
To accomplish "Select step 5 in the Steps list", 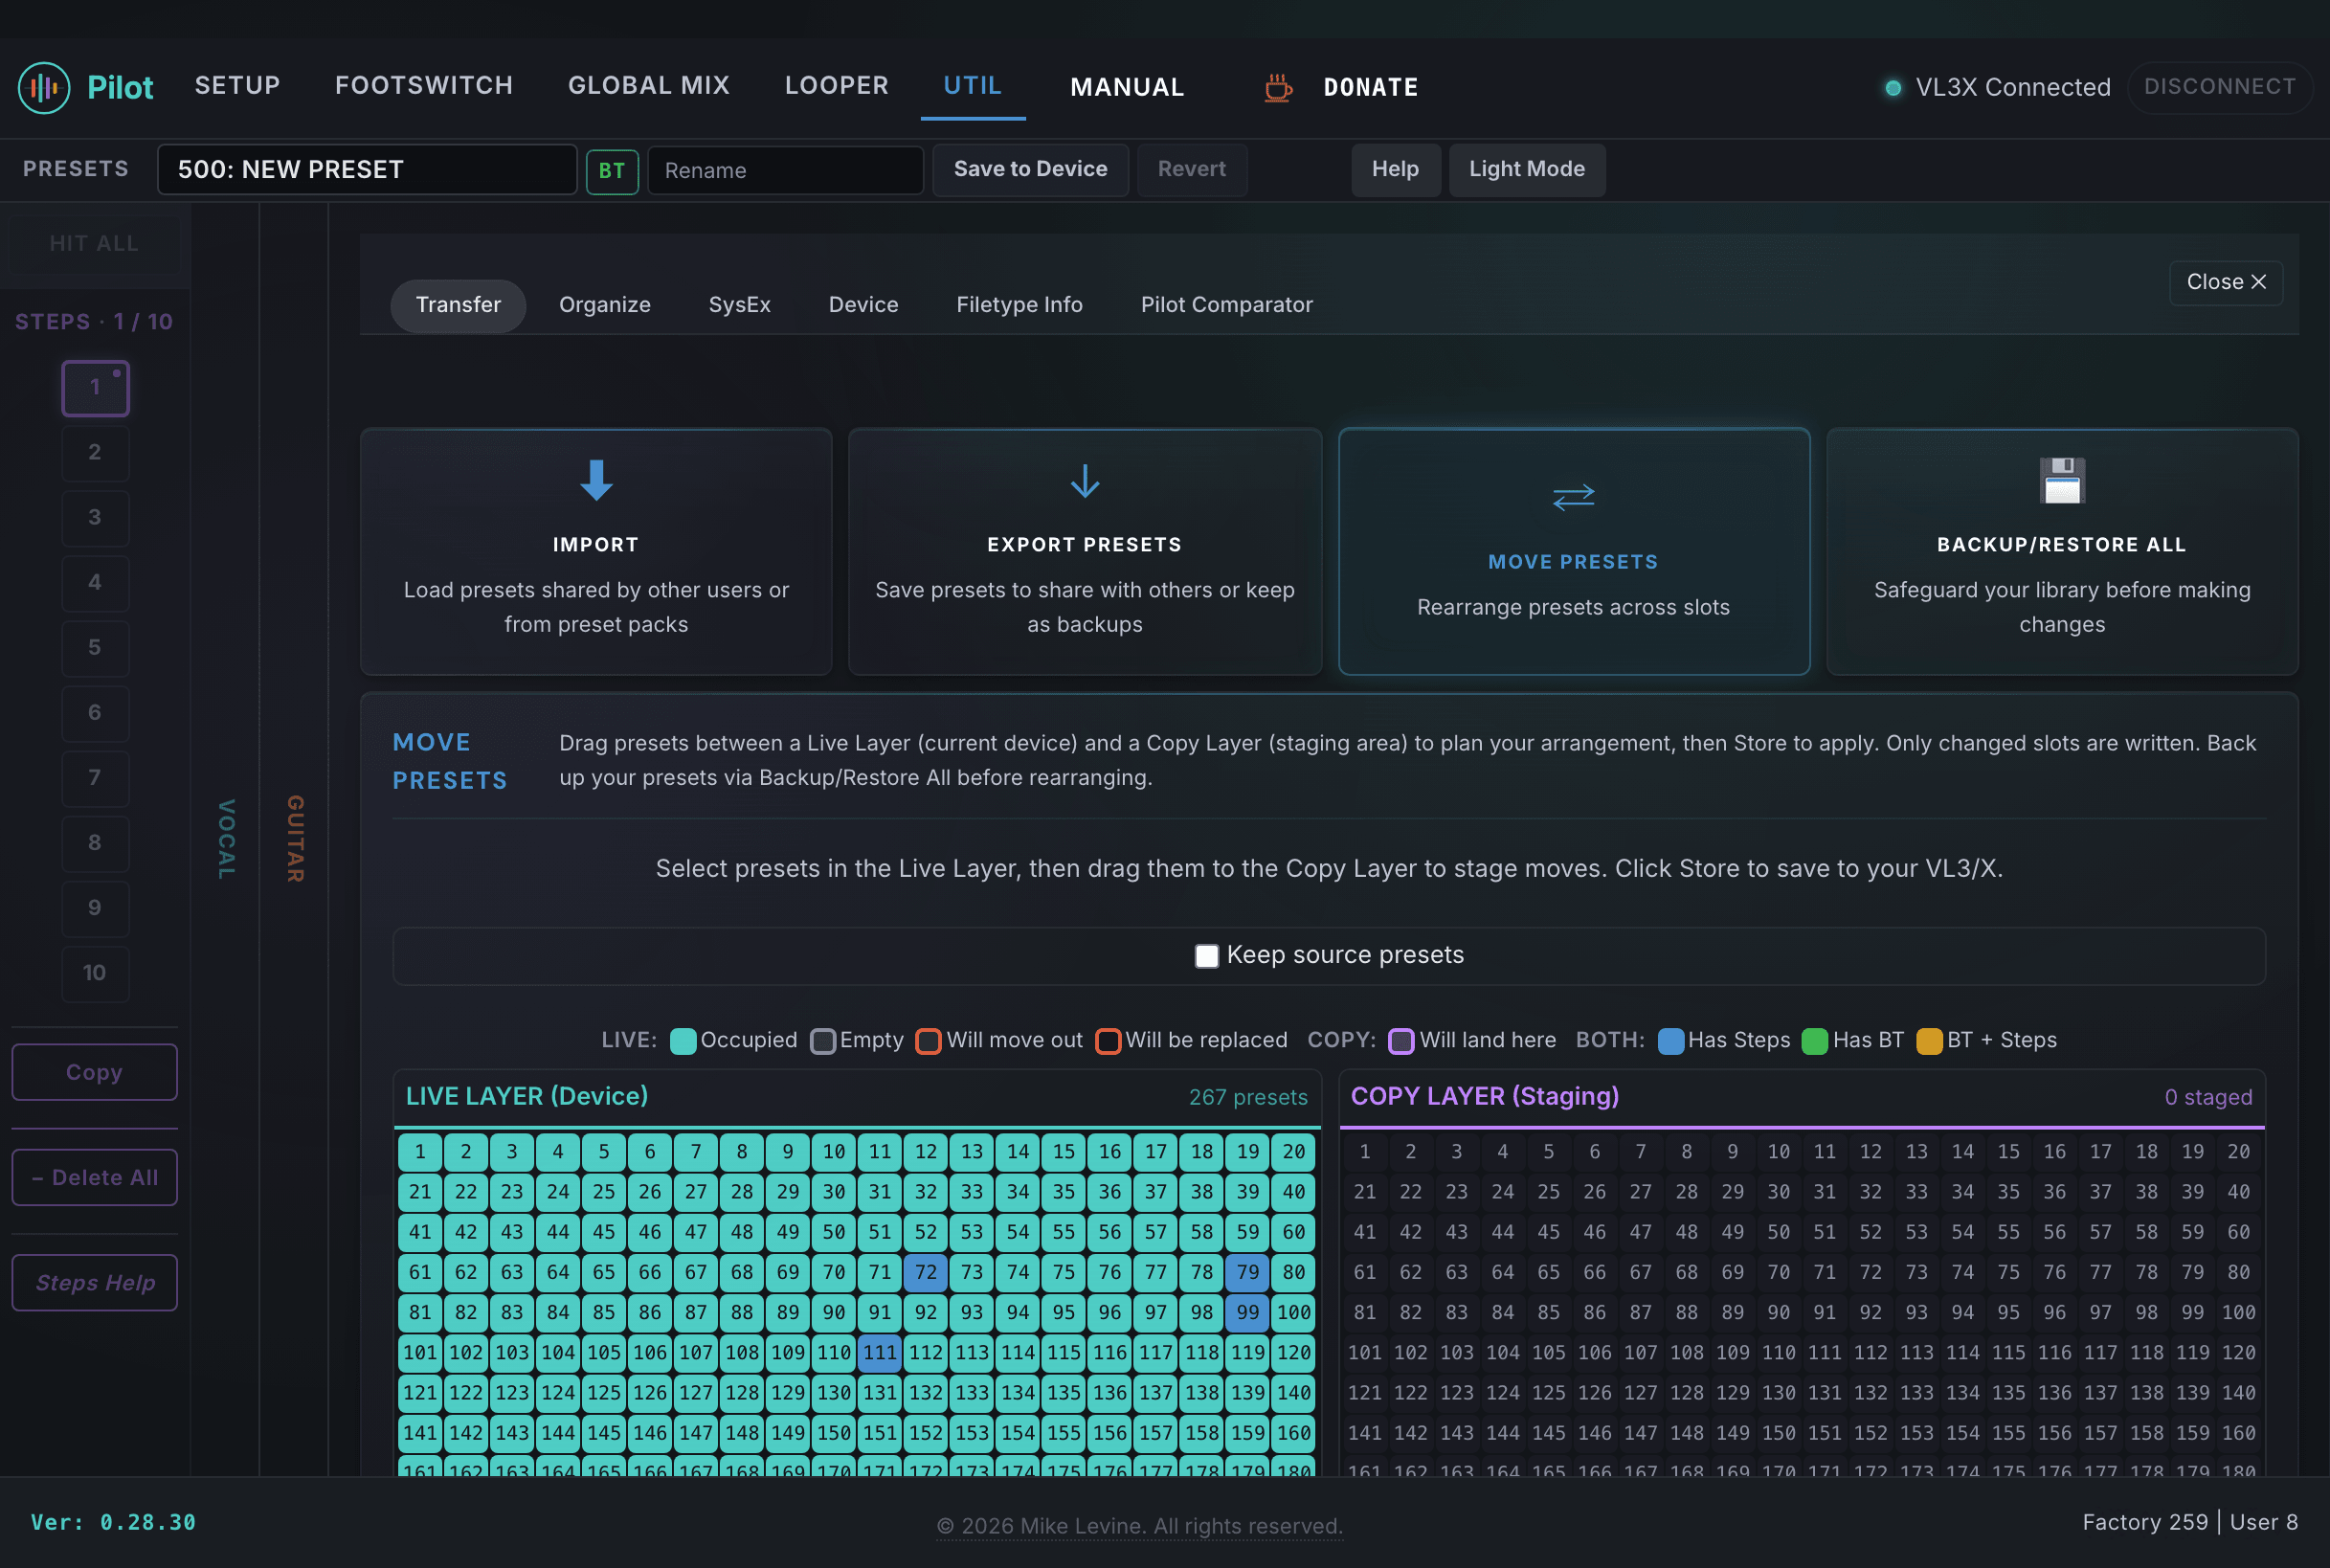I will 95,647.
